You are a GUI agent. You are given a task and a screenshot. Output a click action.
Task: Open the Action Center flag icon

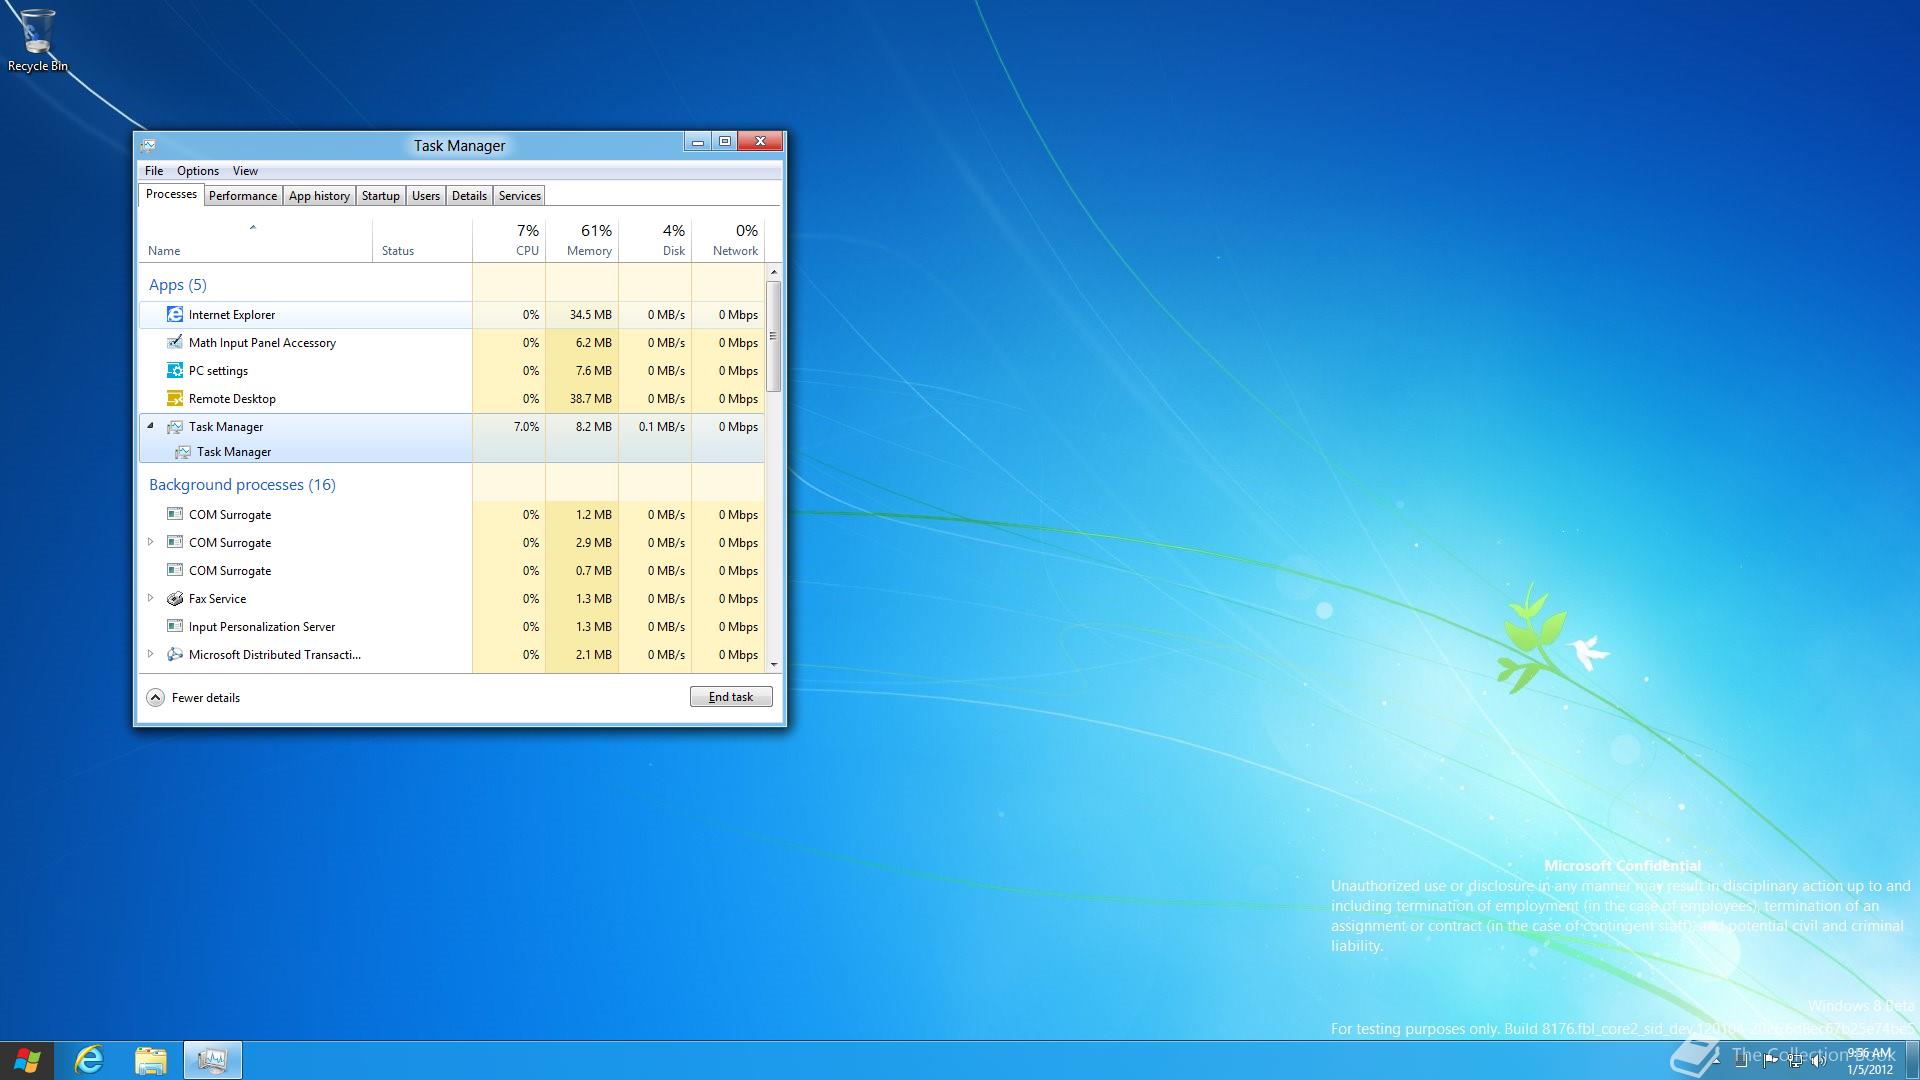coord(1769,1061)
